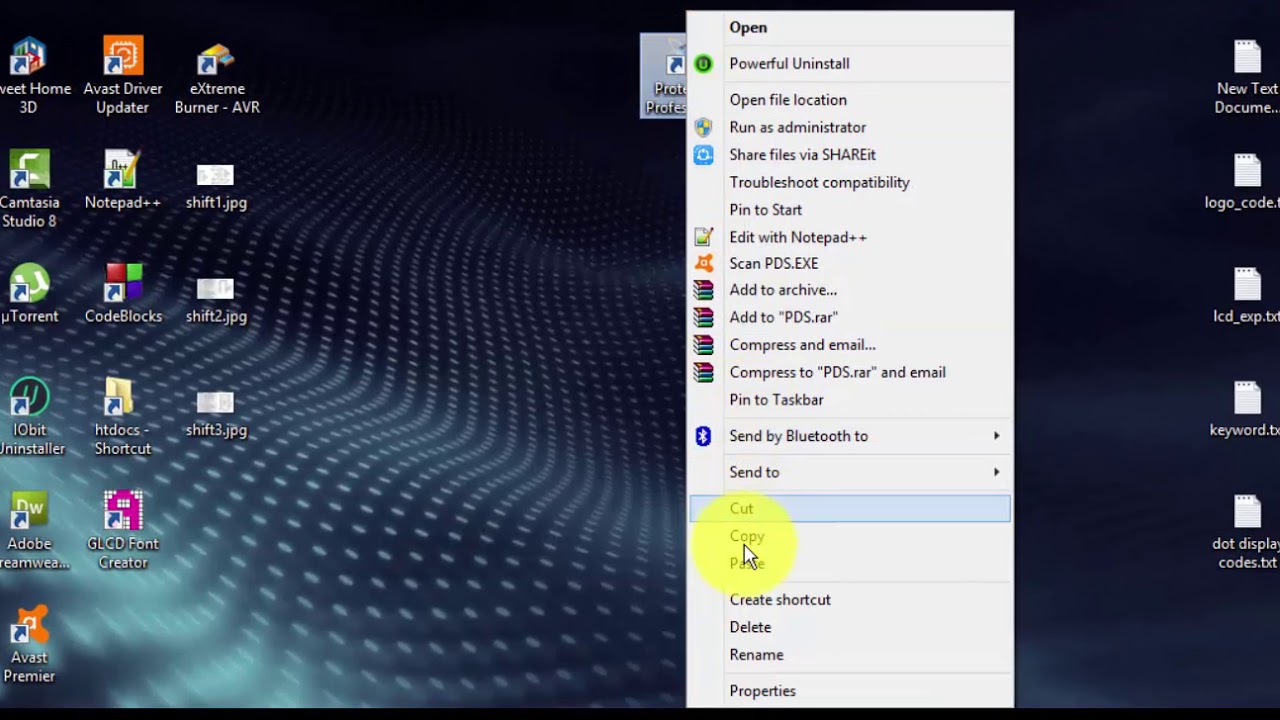This screenshot has height=720, width=1280.
Task: Select dot display codes.txt file
Action: tap(1247, 532)
